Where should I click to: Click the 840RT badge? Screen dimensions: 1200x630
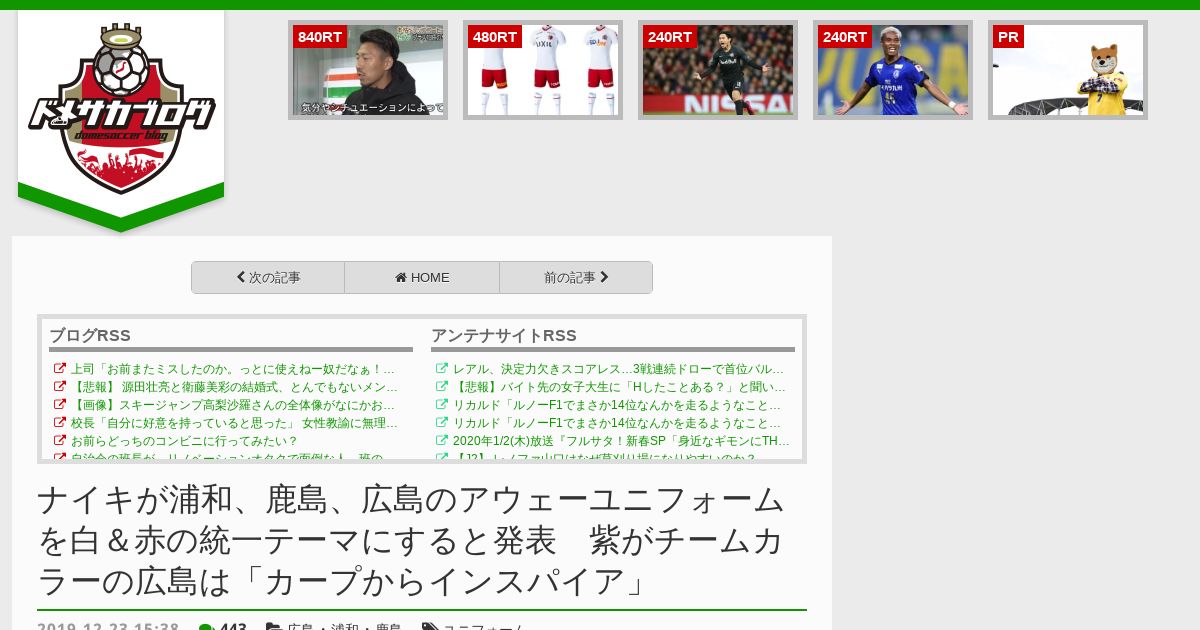click(320, 37)
